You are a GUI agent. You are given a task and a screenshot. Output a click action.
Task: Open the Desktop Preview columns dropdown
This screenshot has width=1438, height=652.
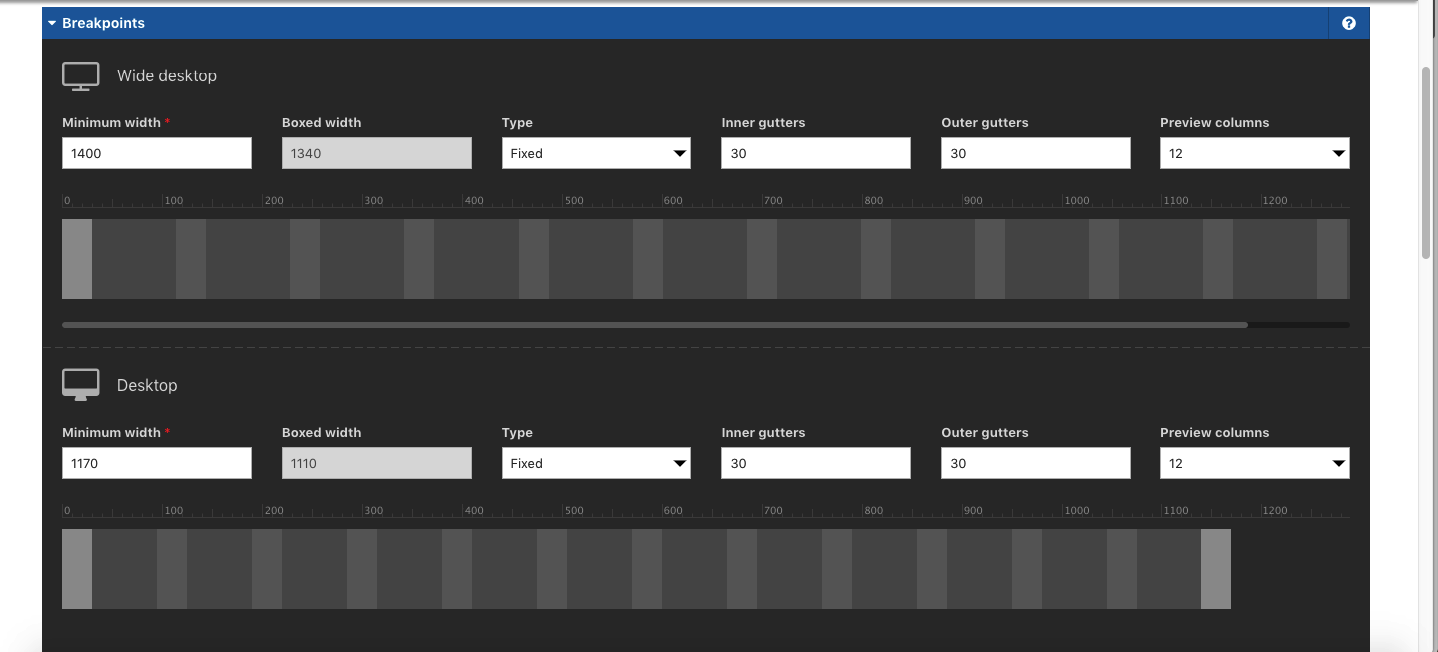pos(1254,463)
